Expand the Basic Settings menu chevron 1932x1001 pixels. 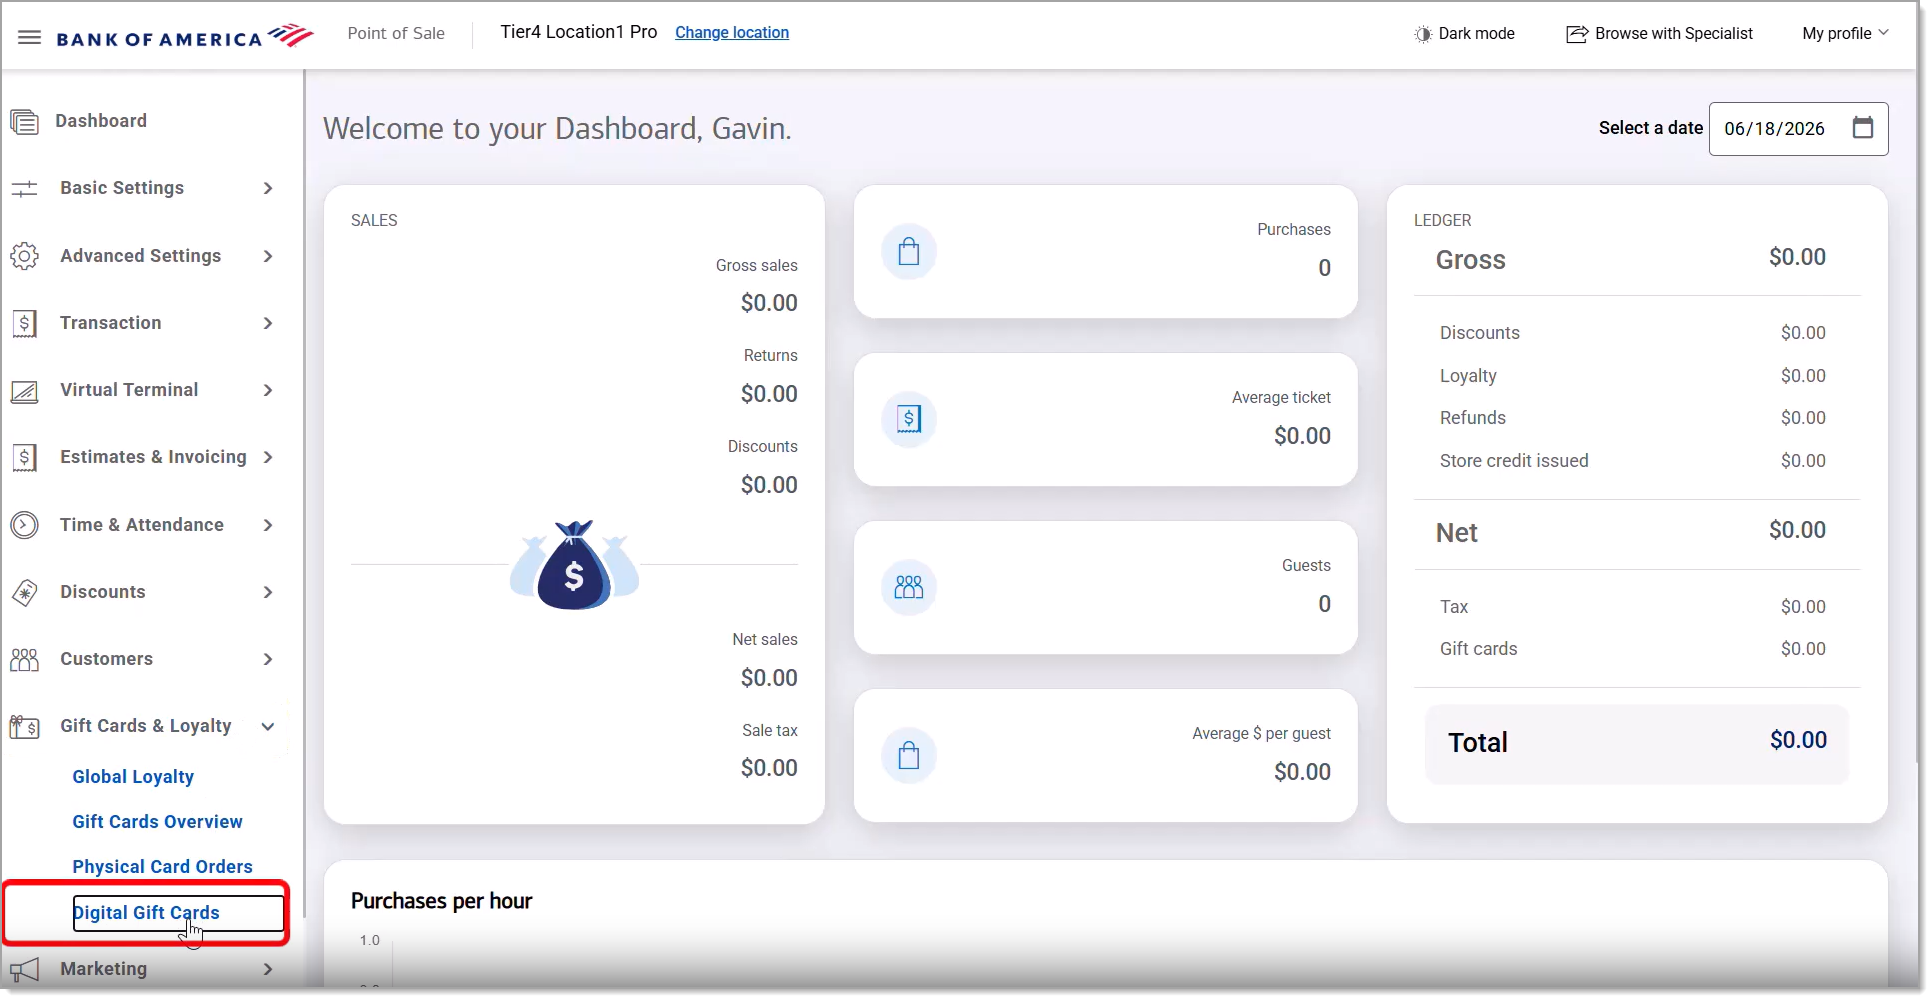pyautogui.click(x=268, y=189)
